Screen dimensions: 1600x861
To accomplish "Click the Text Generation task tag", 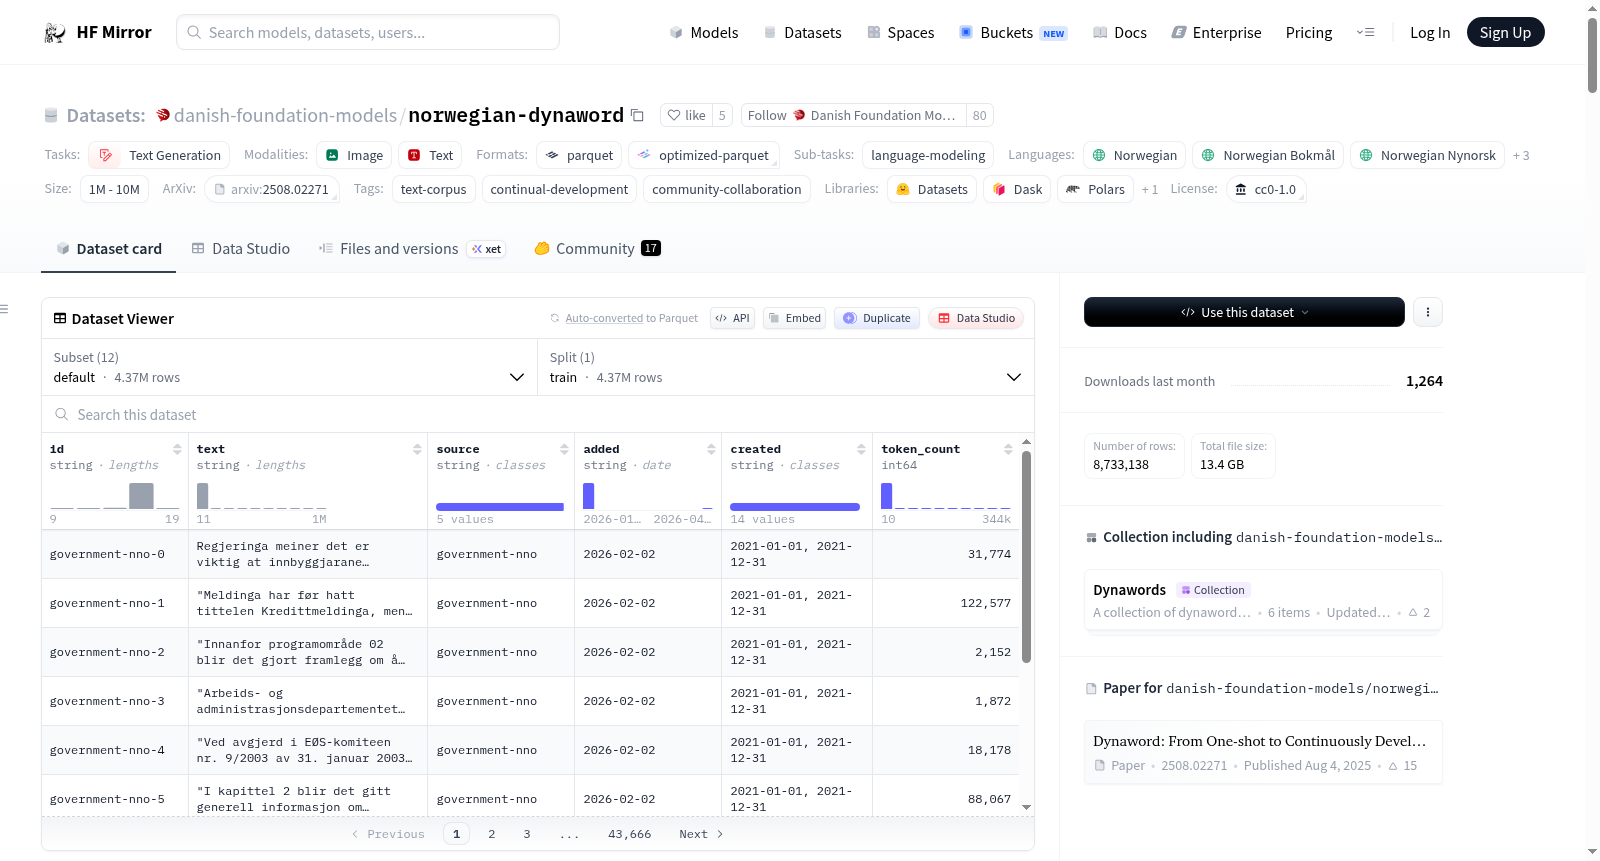I will [x=159, y=155].
